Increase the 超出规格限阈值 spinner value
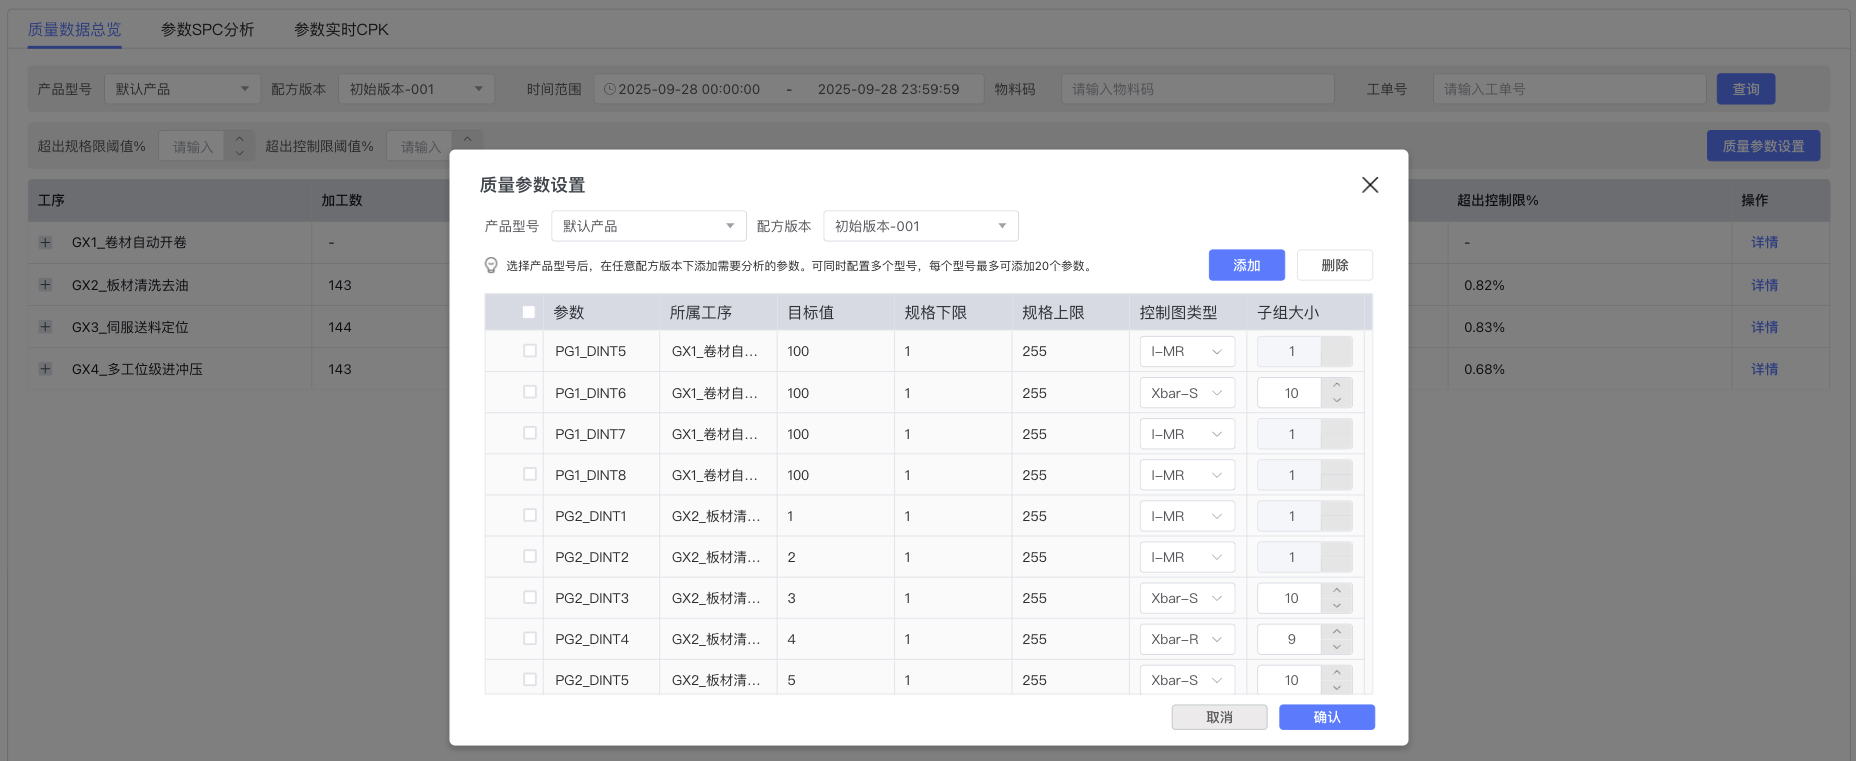 click(239, 139)
